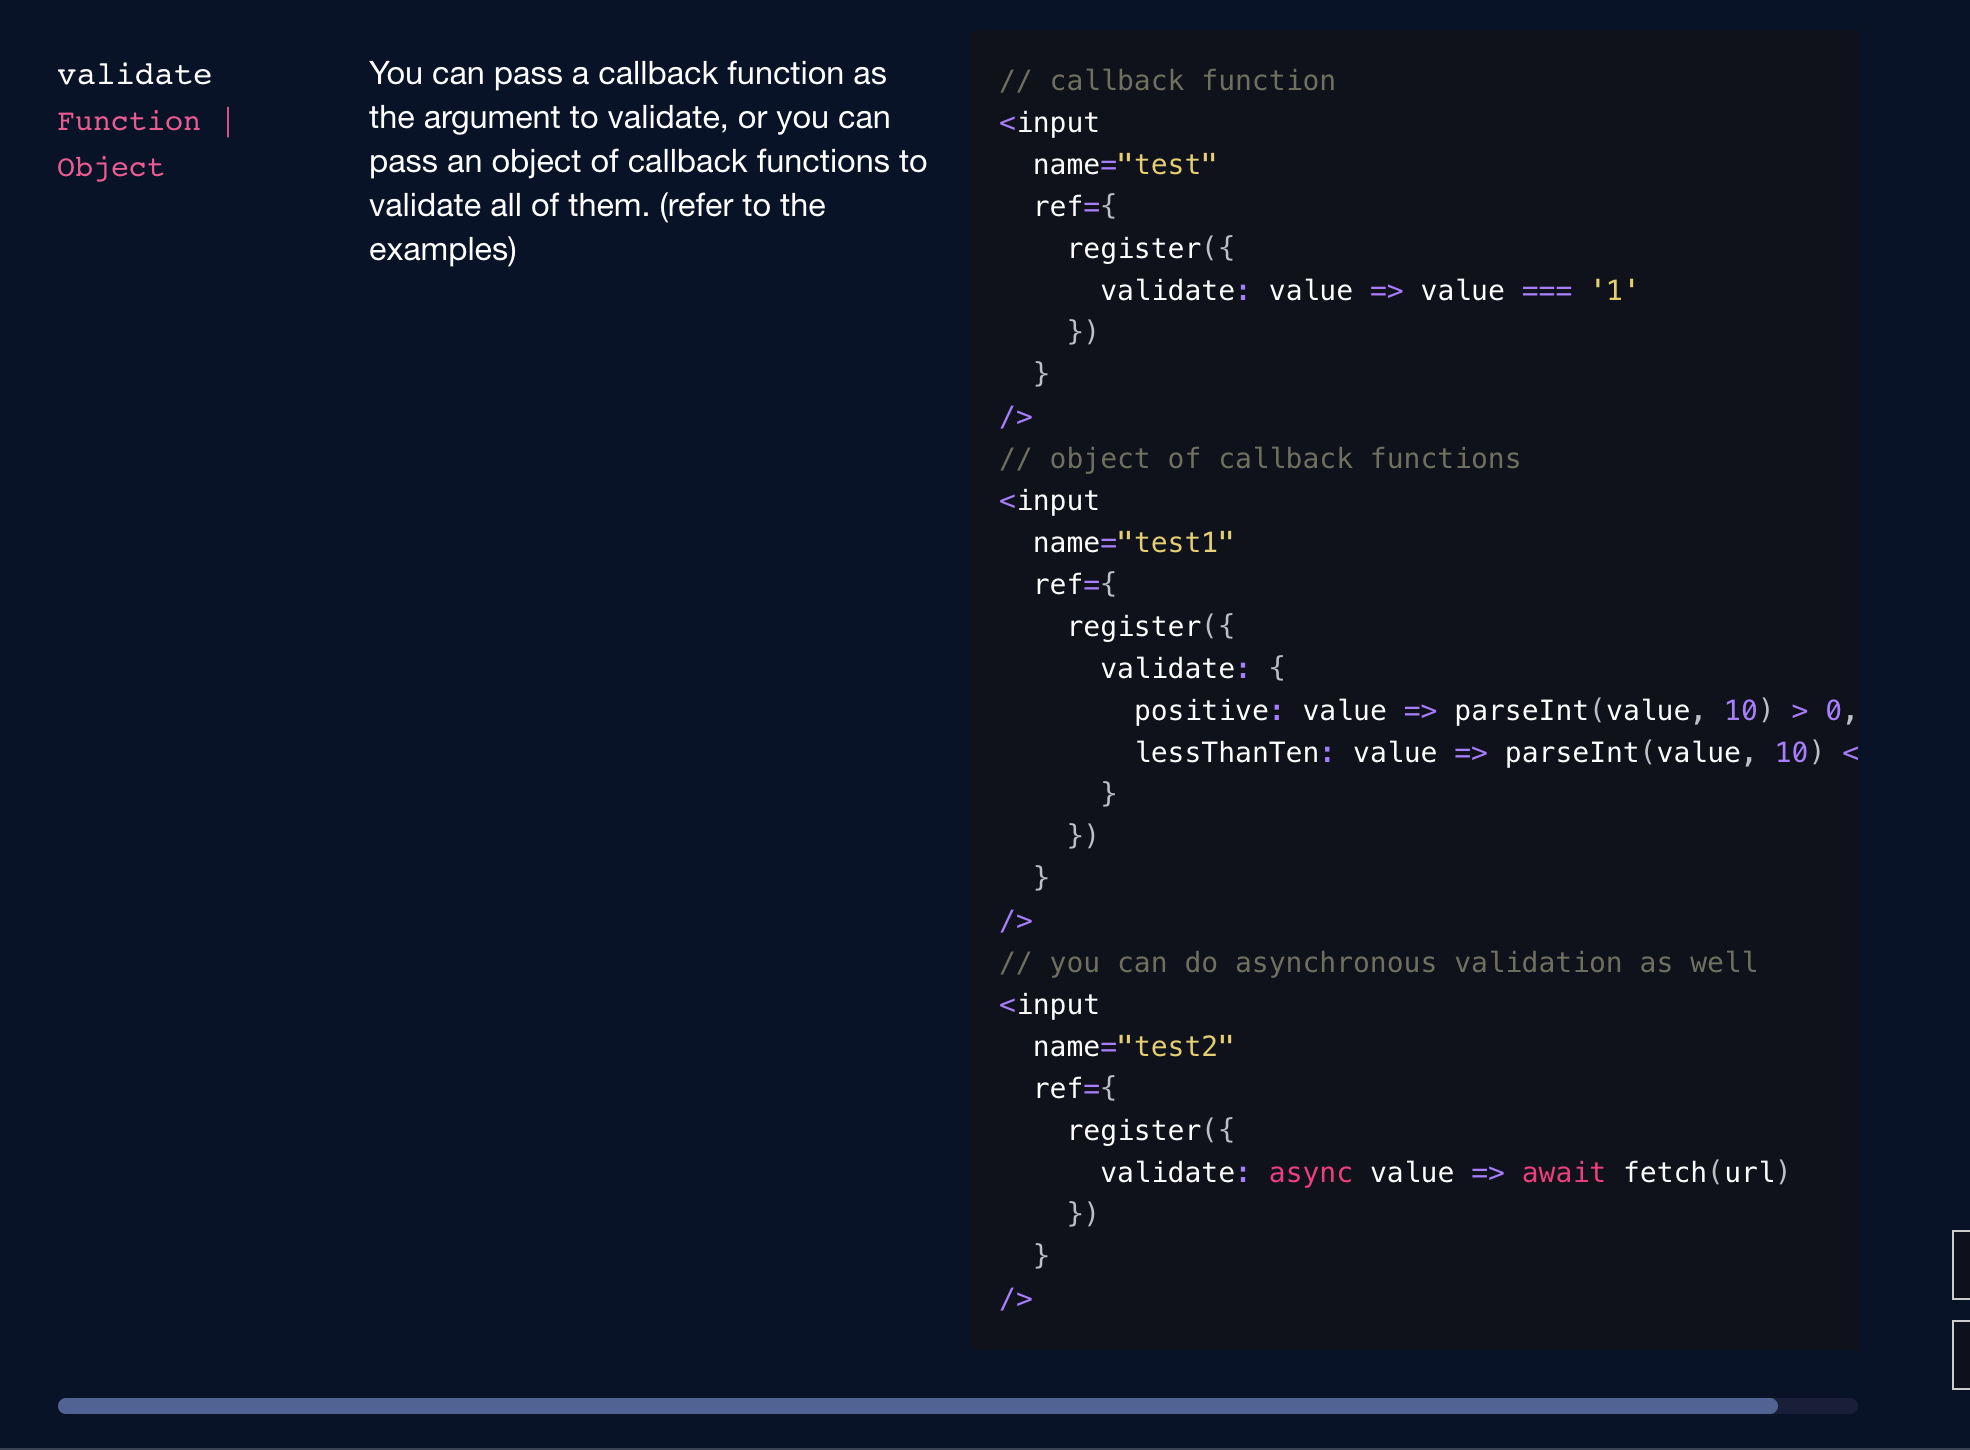Click the horizontal scrollbar thumb
This screenshot has height=1450, width=1970.
[x=917, y=1406]
